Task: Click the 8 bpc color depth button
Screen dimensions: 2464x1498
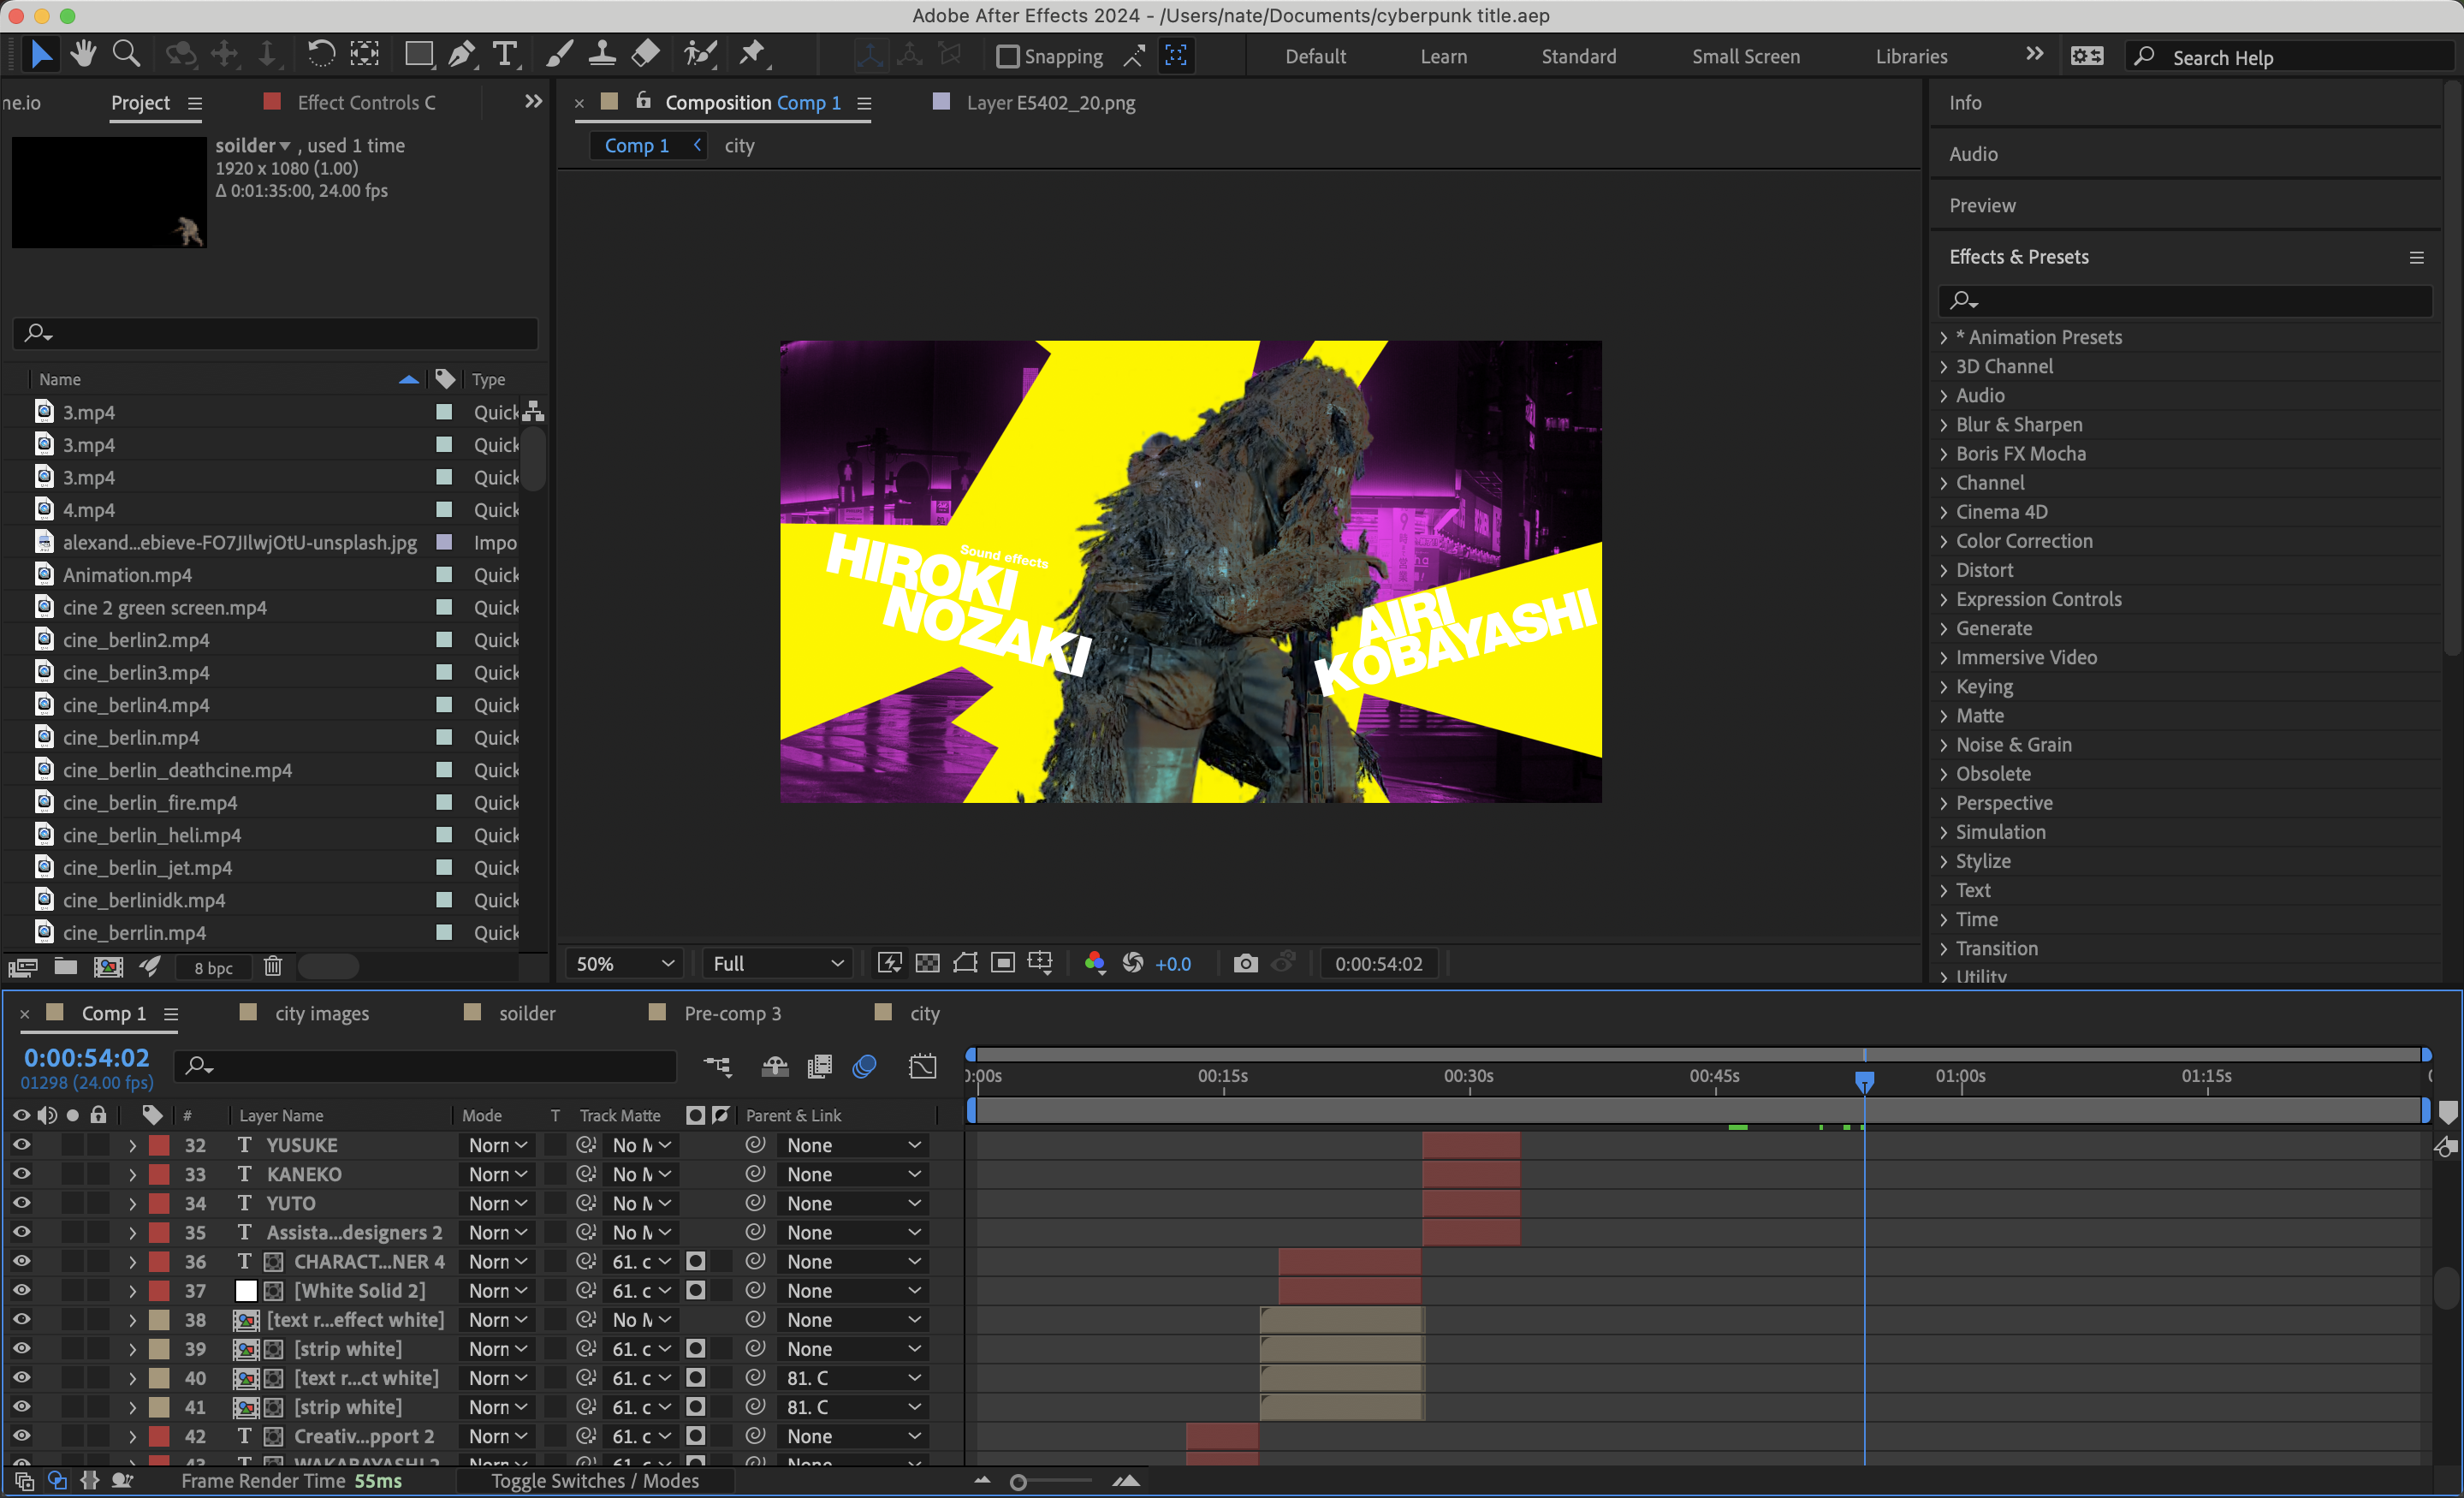Action: point(213,968)
